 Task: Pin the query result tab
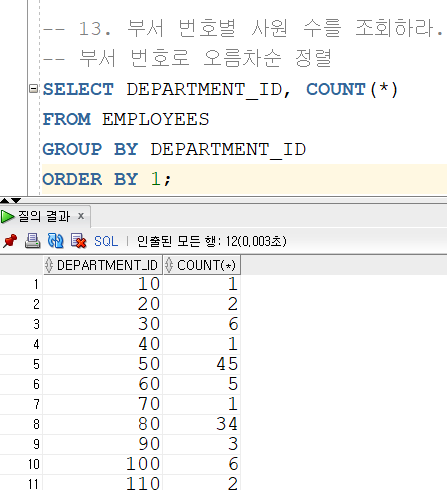[10, 241]
